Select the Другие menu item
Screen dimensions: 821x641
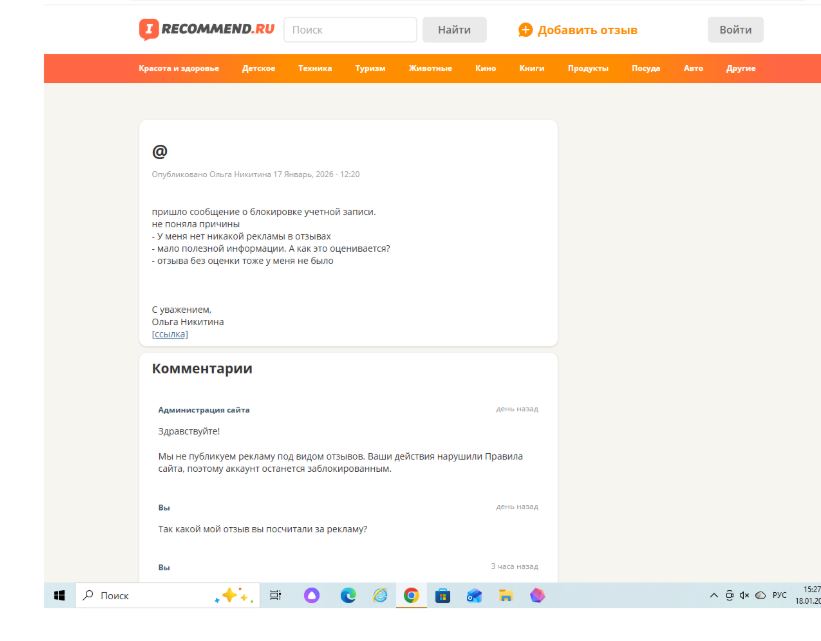(740, 69)
